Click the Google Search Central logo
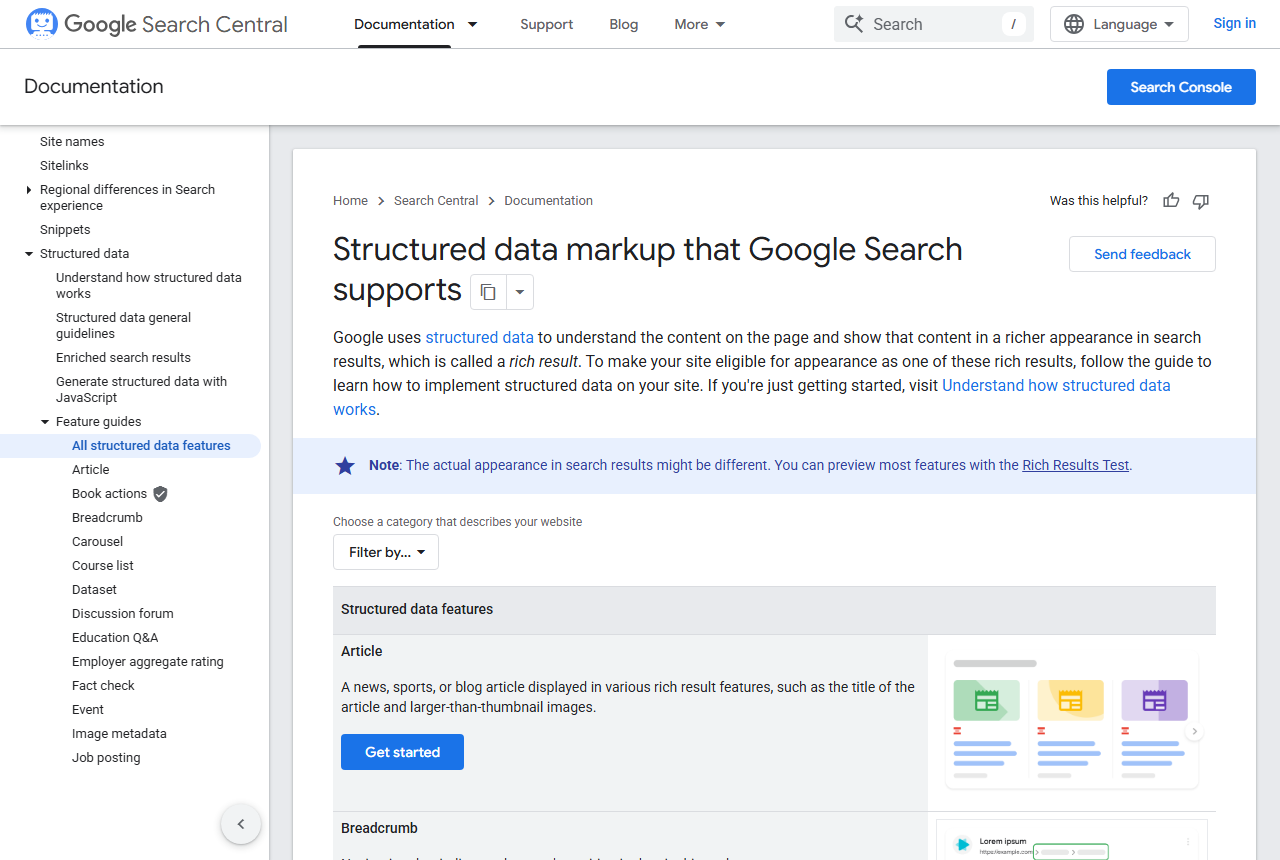The image size is (1280, 860). coord(156,24)
